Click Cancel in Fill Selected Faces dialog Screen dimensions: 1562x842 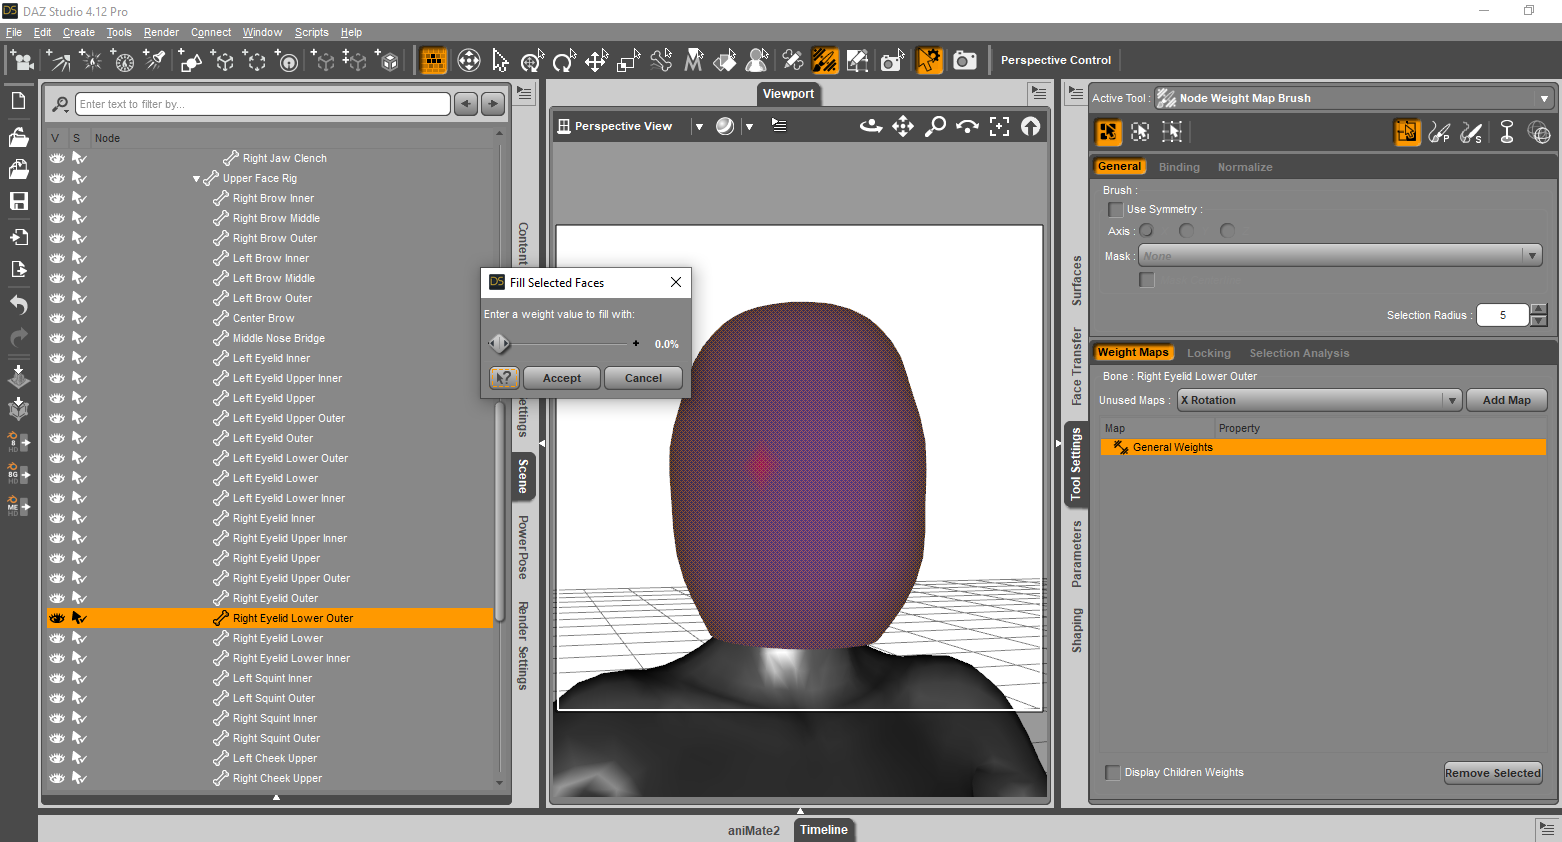pos(643,378)
